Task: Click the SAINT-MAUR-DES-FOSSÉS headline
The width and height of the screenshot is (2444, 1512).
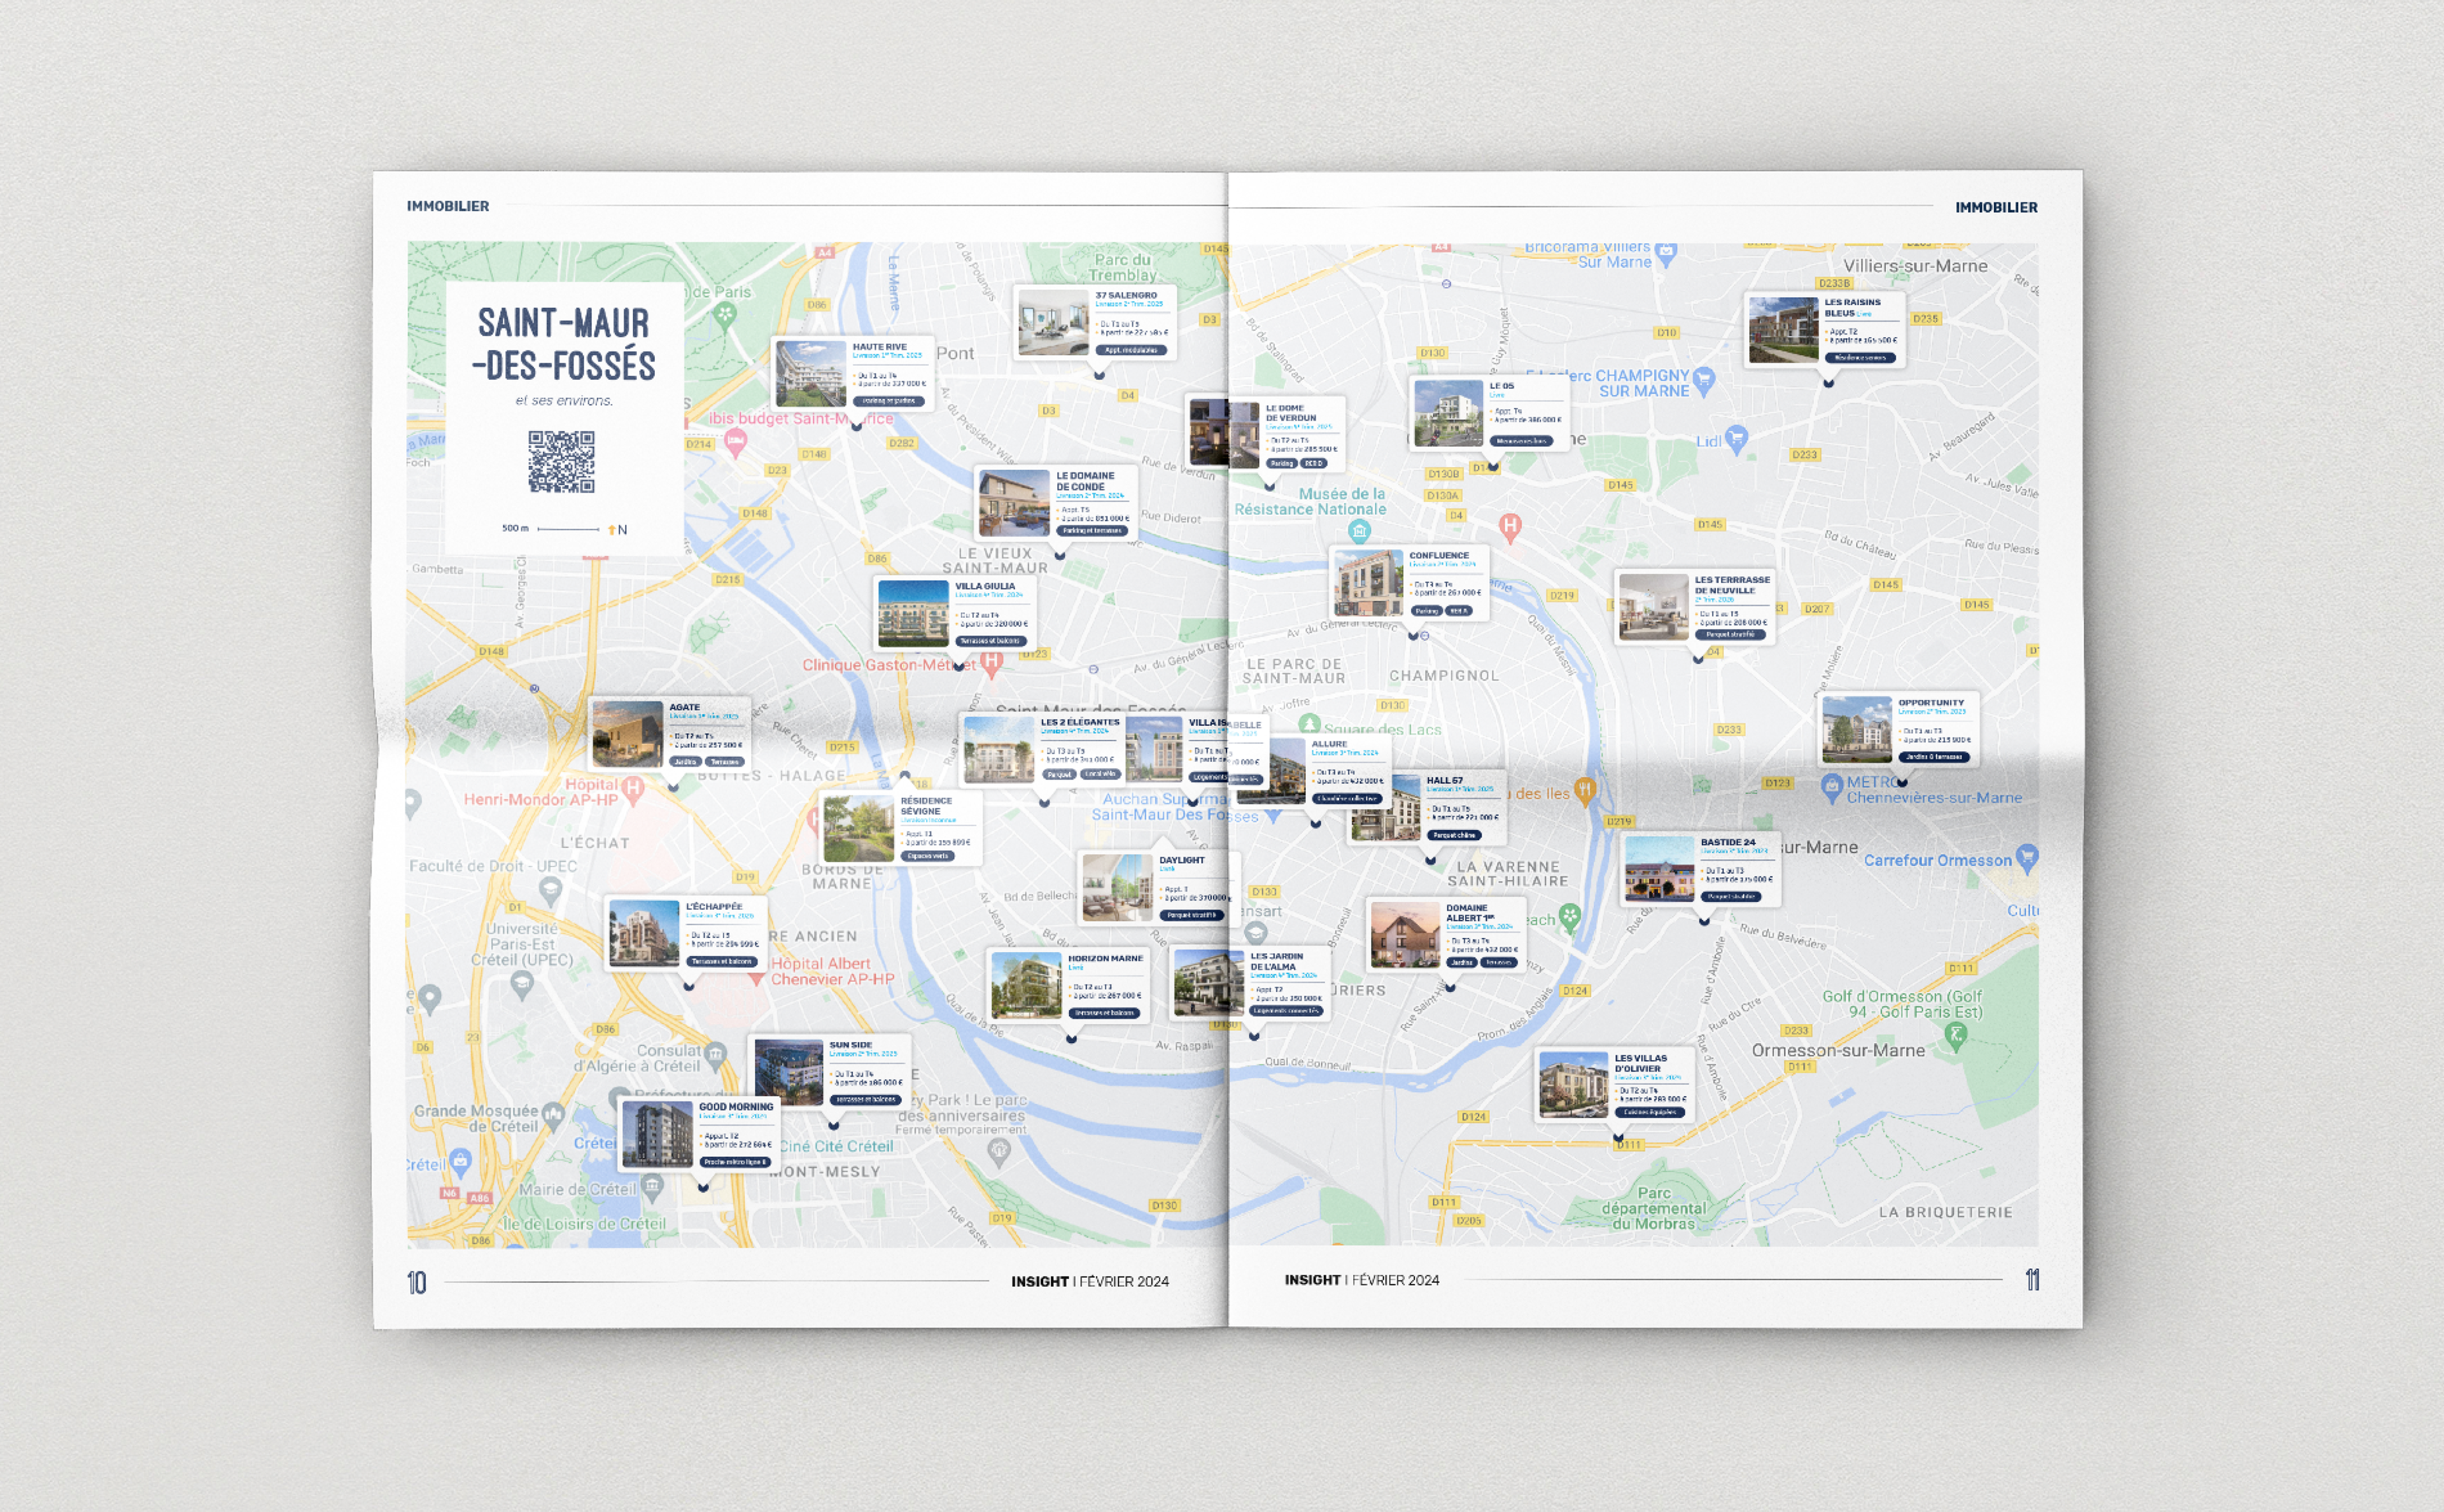Action: coord(564,344)
